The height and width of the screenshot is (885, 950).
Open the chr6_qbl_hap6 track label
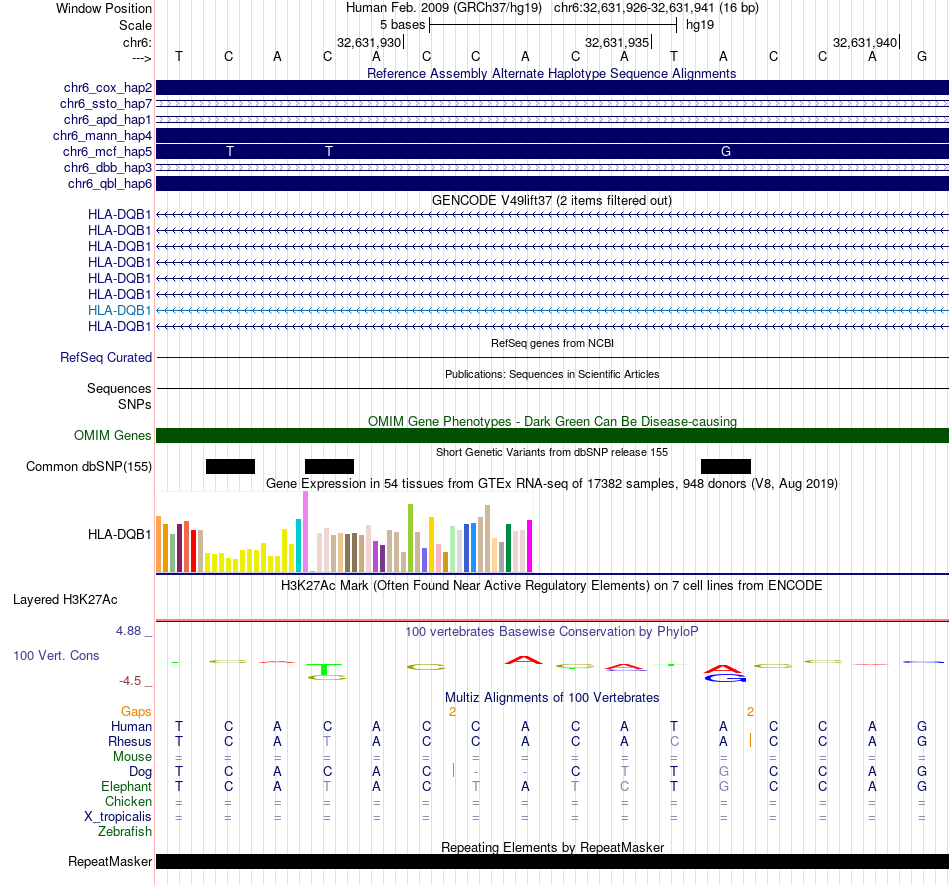point(110,184)
